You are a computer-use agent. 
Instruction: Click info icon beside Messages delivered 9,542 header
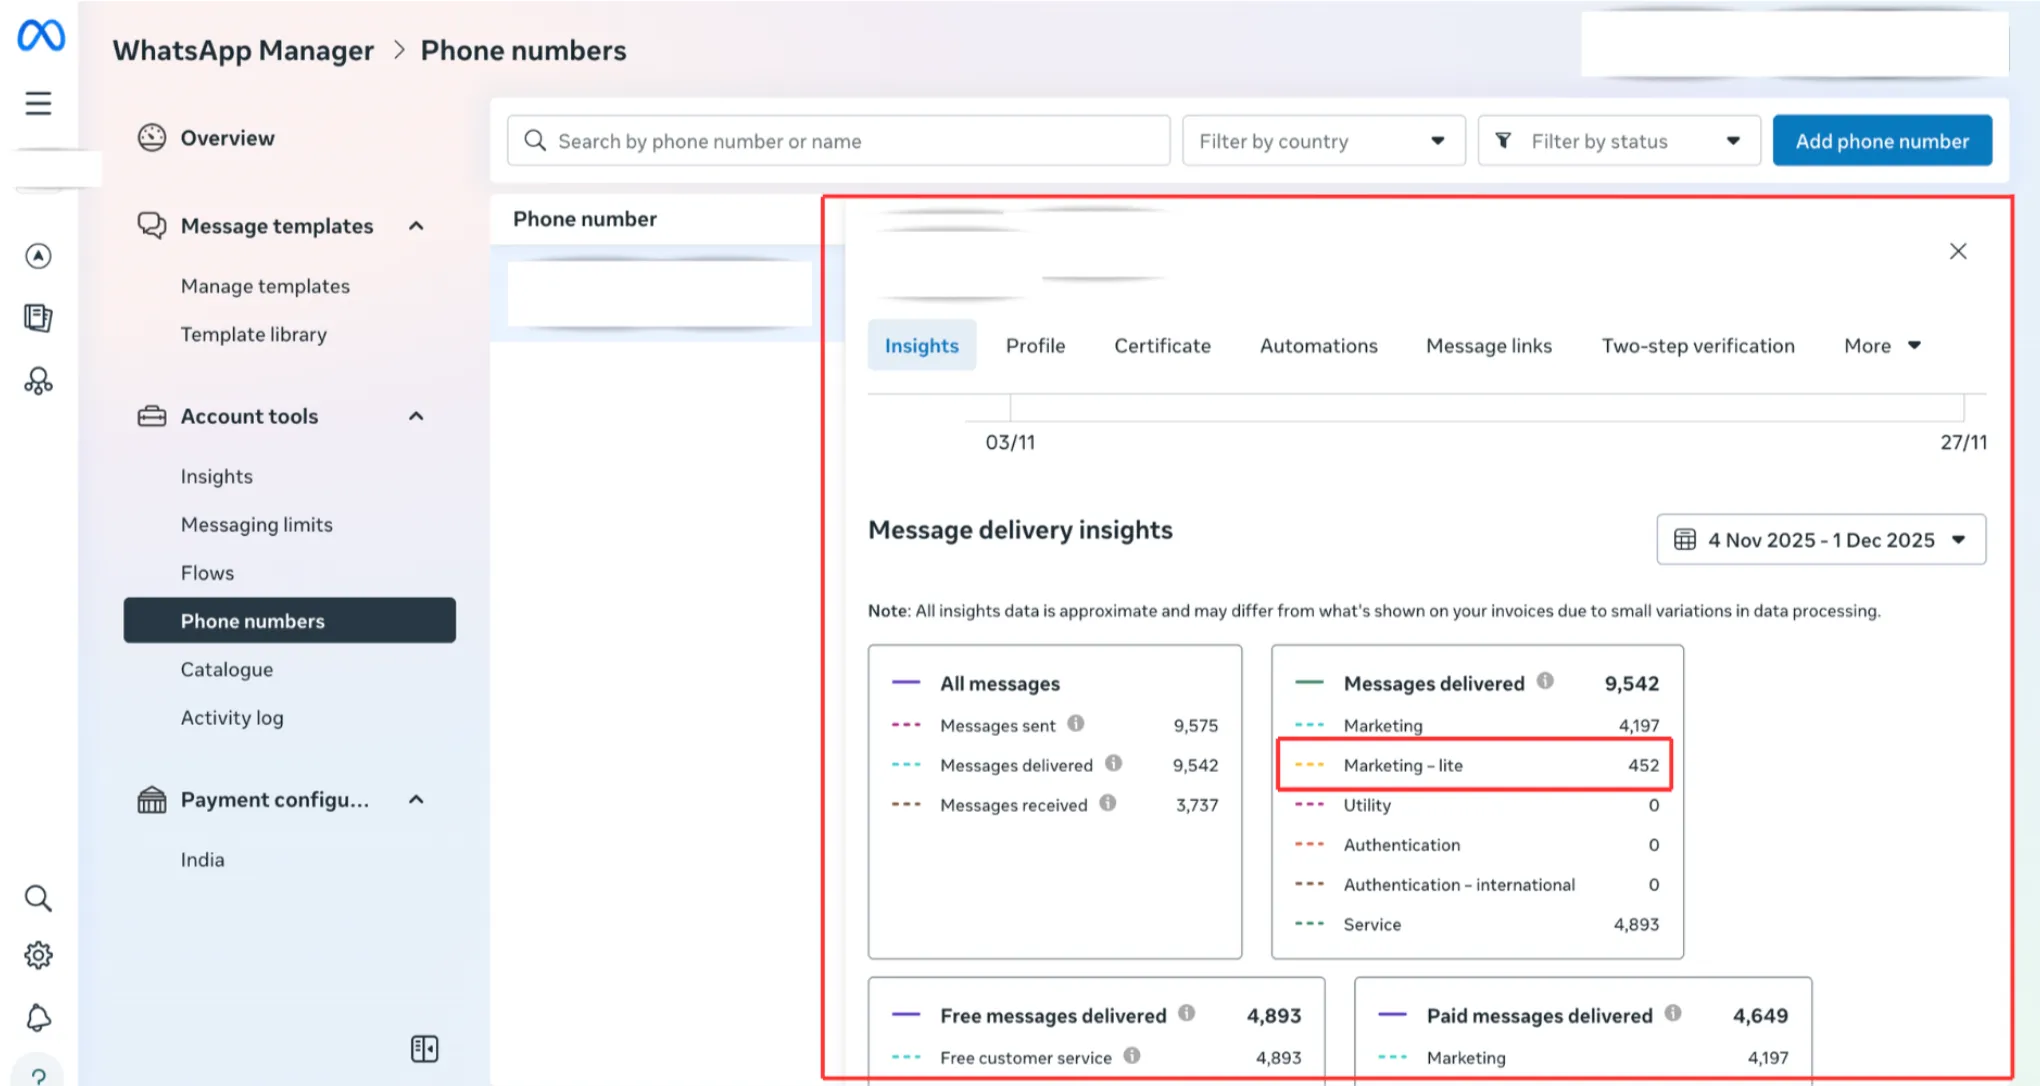pos(1545,681)
